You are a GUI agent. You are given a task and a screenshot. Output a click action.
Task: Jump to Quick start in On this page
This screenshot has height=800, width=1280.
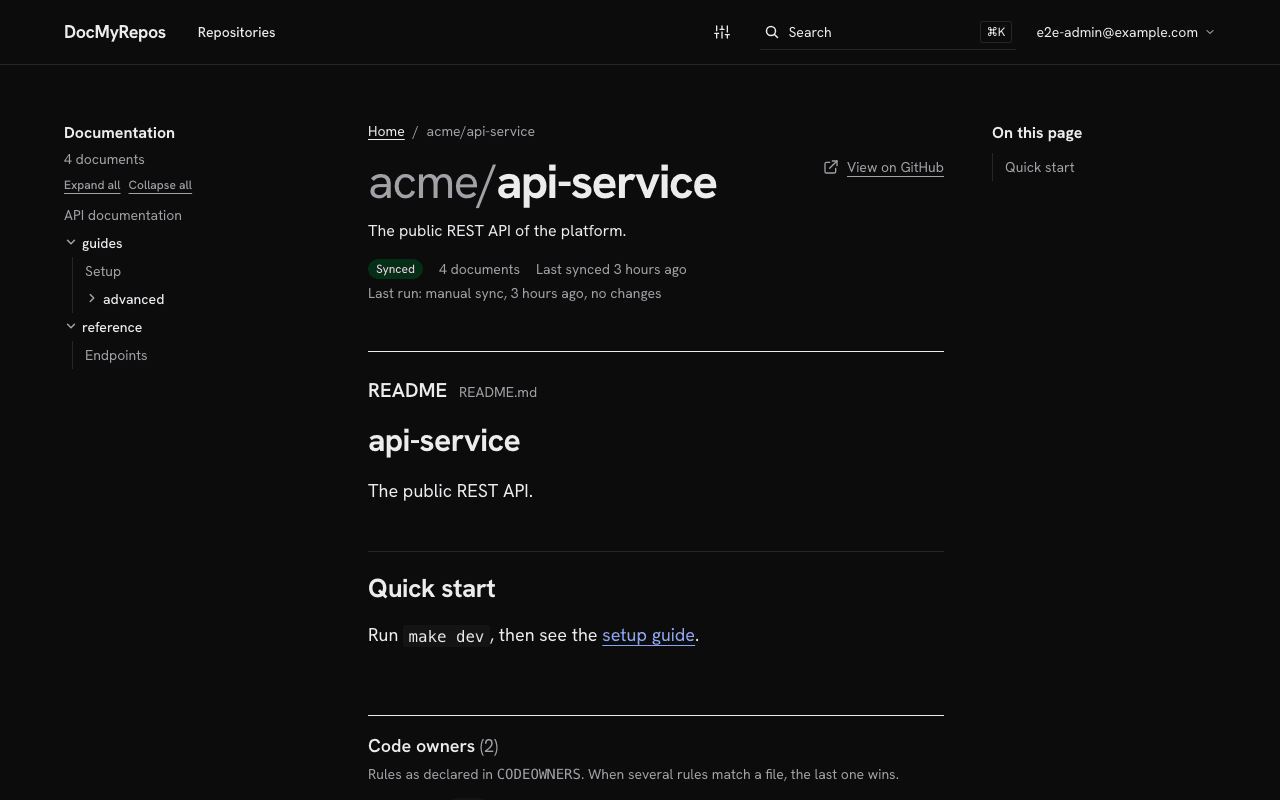[1039, 167]
